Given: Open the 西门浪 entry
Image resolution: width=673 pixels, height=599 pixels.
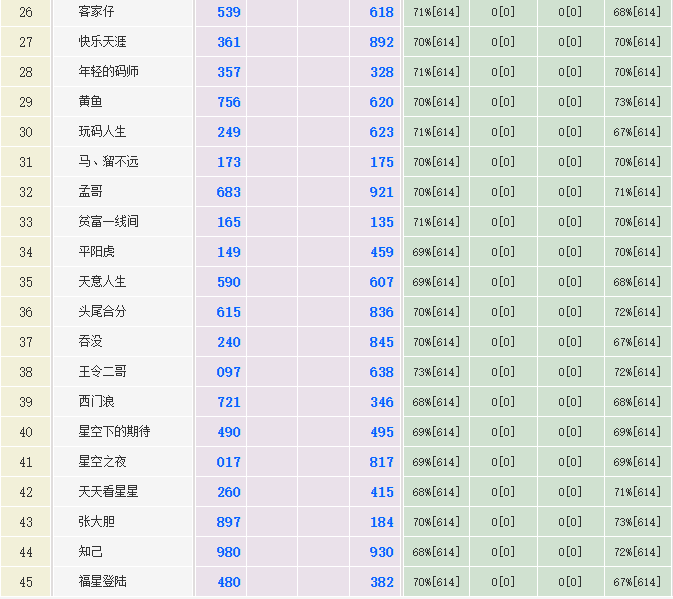Looking at the screenshot, I should click(97, 402).
